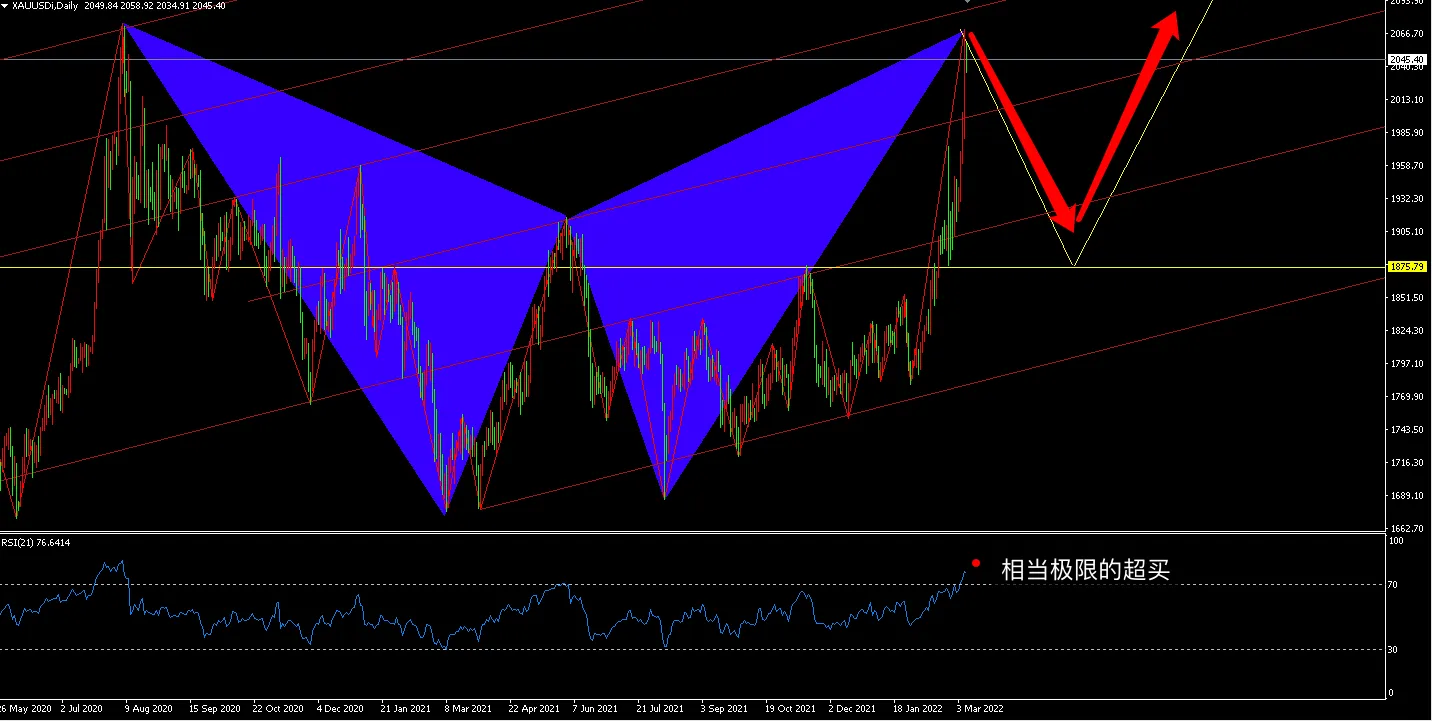
Task: Click the 2013.10 price scale value
Action: click(1406, 100)
